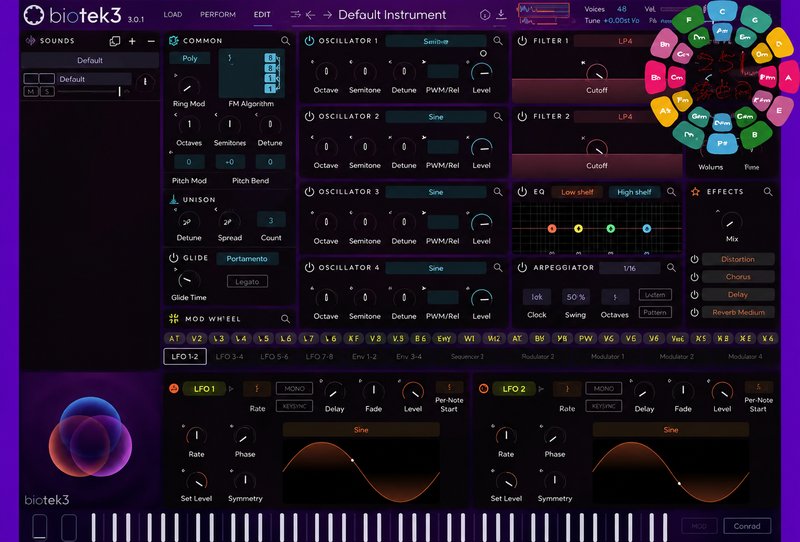800x542 pixels.
Task: Open Glide Portamento mode dropdown
Action: coord(247,259)
